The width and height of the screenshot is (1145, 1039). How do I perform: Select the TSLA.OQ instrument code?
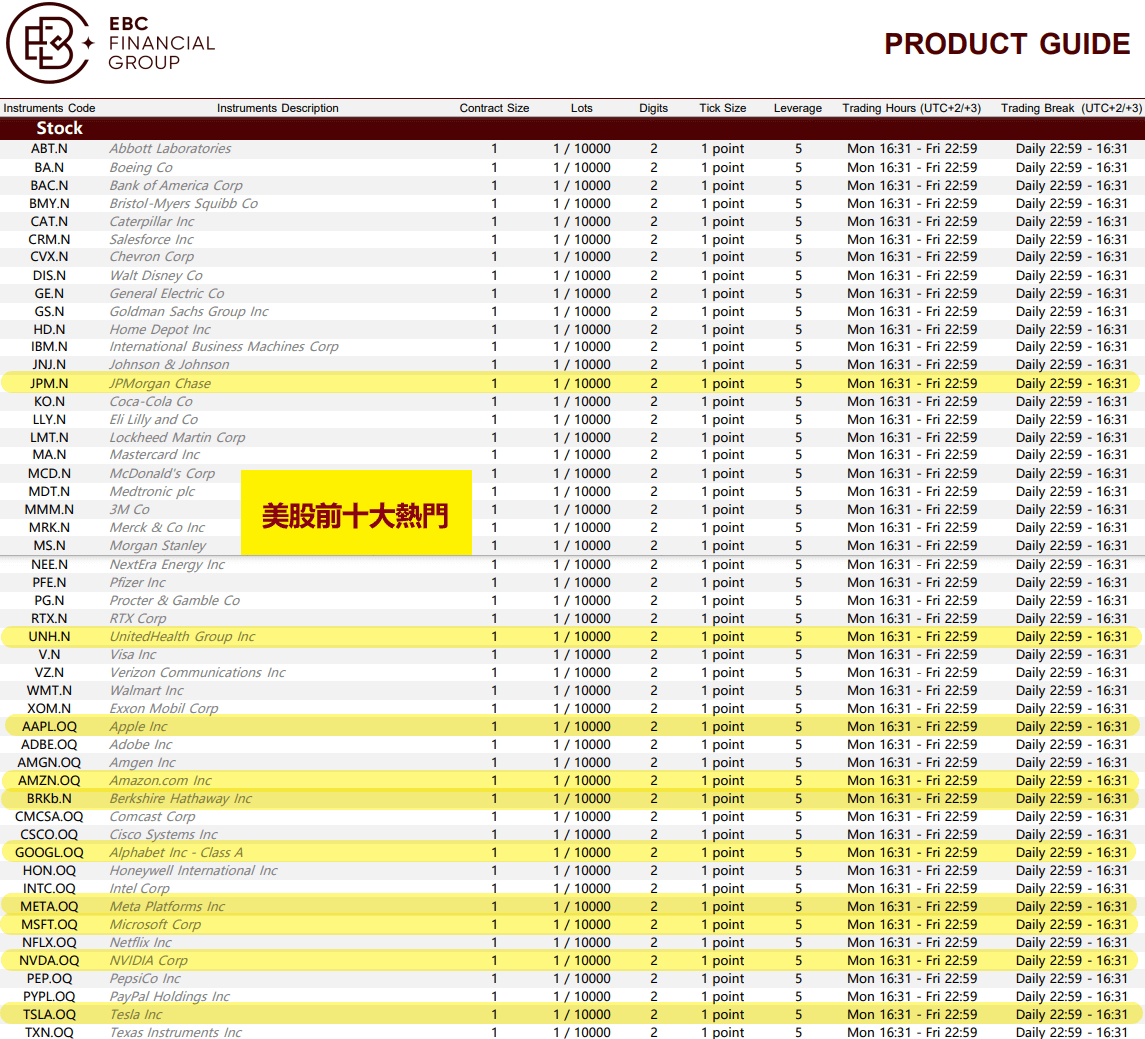click(x=49, y=1015)
